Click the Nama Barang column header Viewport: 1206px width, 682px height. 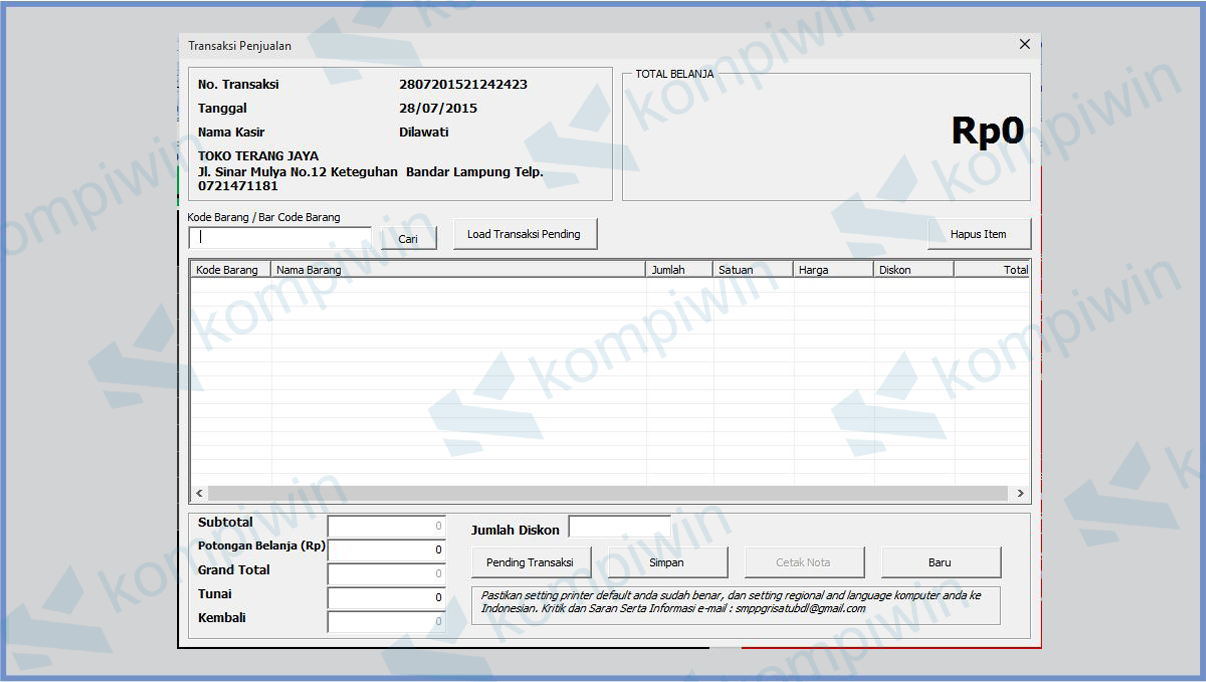click(x=457, y=270)
